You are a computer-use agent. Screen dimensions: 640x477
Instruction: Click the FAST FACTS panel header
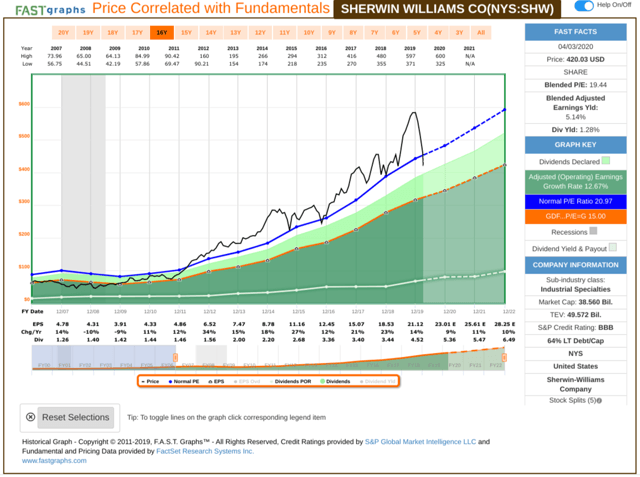pyautogui.click(x=576, y=32)
